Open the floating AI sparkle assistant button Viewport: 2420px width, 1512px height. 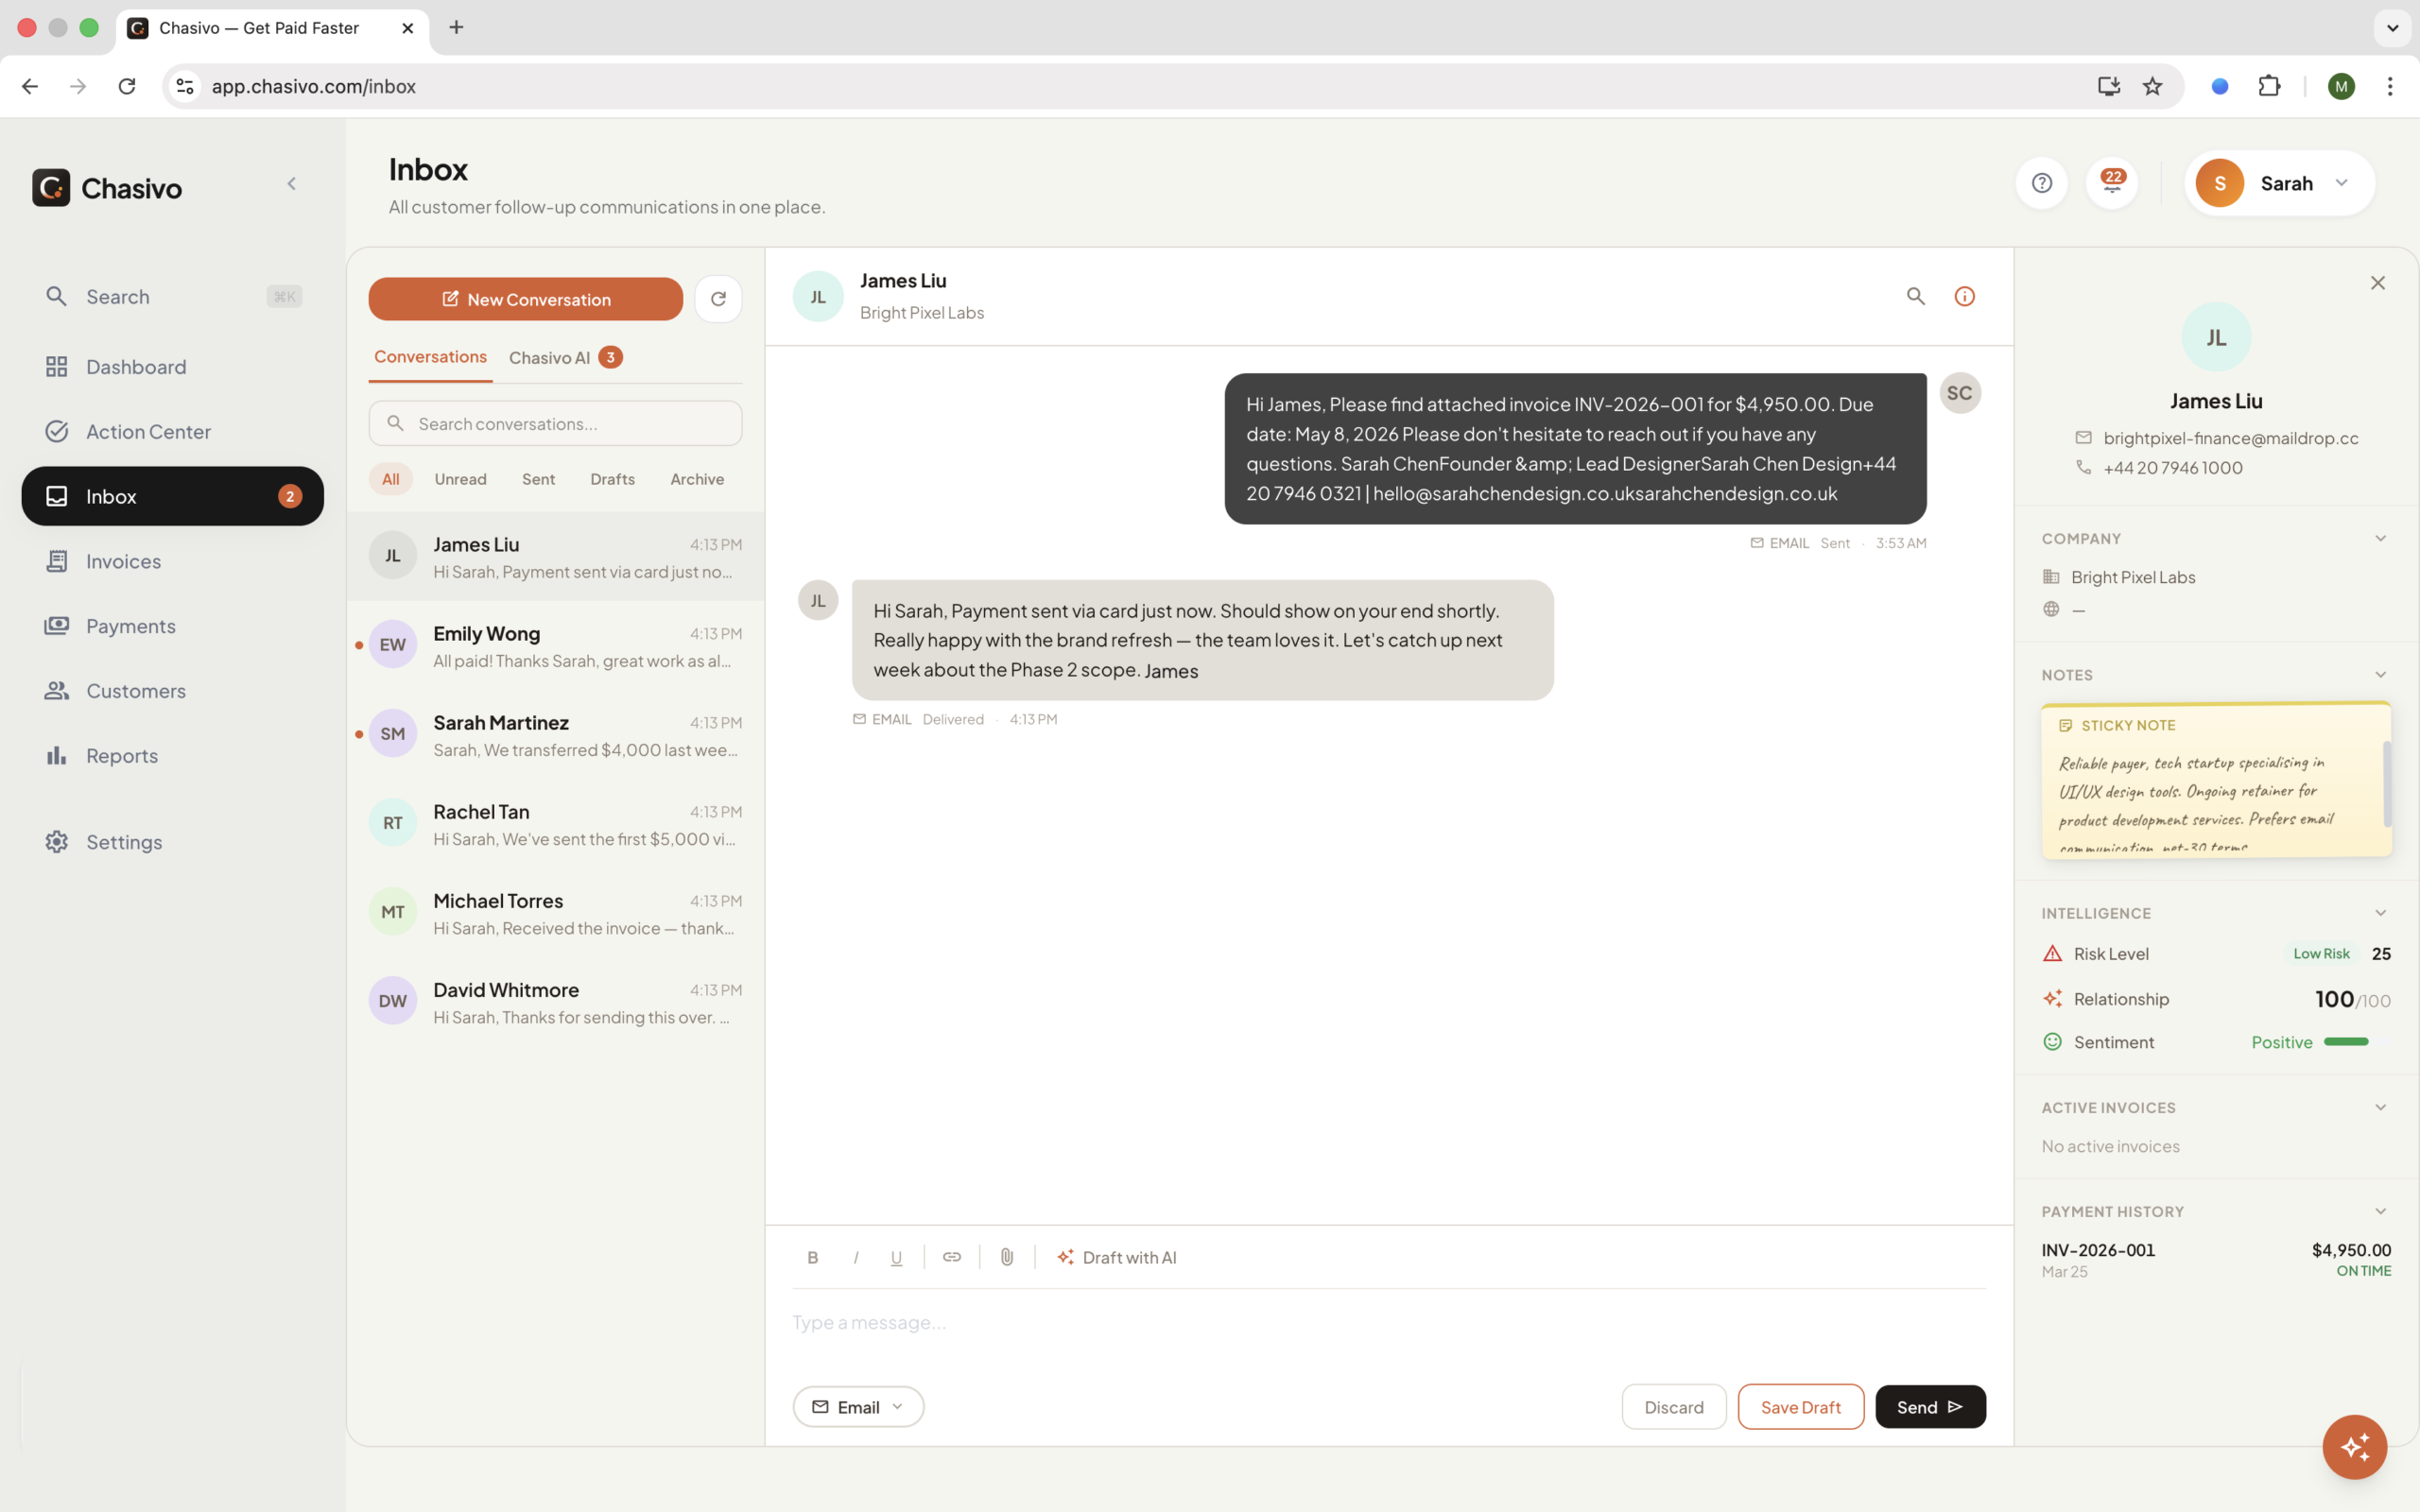click(2354, 1446)
